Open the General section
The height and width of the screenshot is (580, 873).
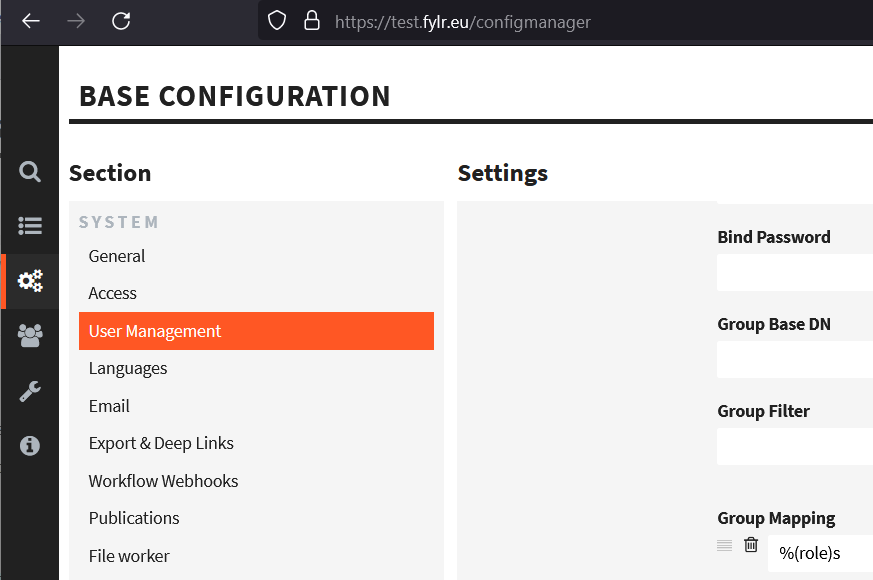tap(117, 256)
